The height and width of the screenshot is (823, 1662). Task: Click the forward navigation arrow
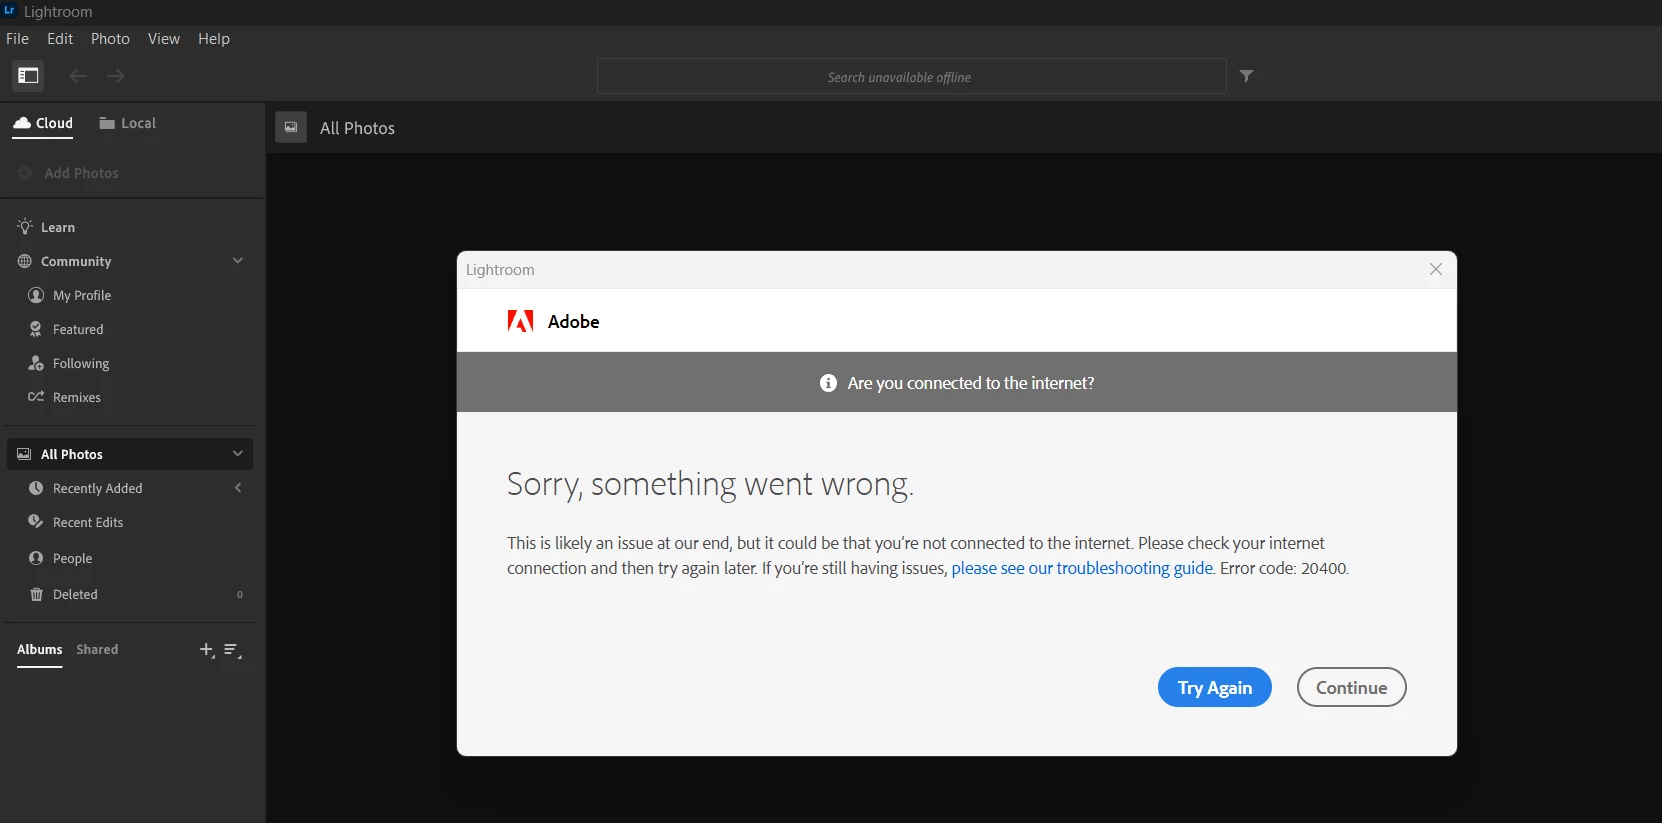pyautogui.click(x=116, y=76)
